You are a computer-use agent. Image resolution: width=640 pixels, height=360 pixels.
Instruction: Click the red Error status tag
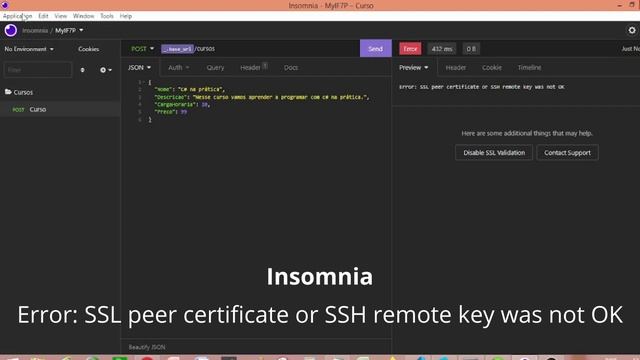(410, 49)
